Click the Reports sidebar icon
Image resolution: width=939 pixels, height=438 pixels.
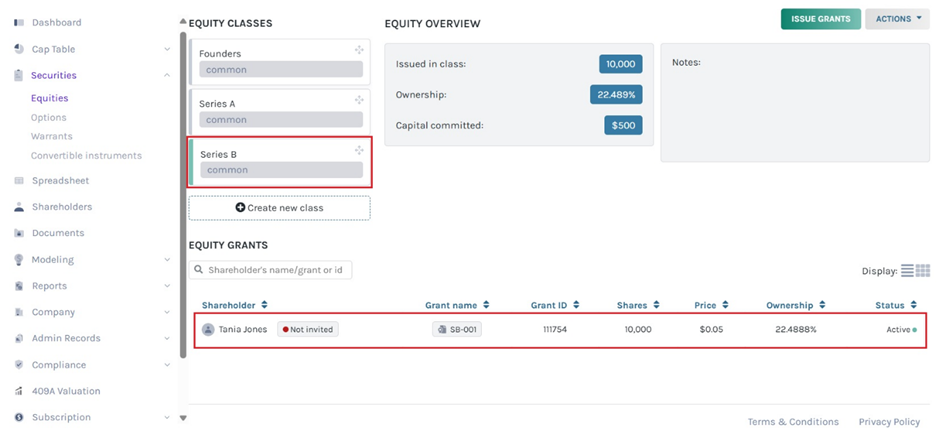click(x=19, y=286)
